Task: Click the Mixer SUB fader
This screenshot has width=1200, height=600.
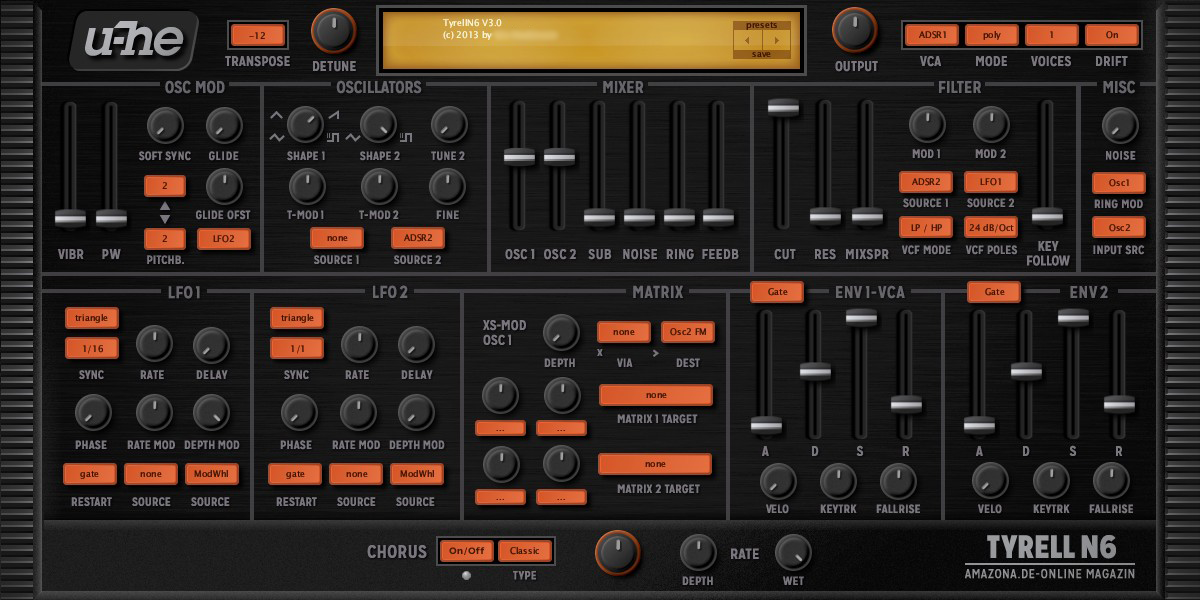Action: [599, 216]
